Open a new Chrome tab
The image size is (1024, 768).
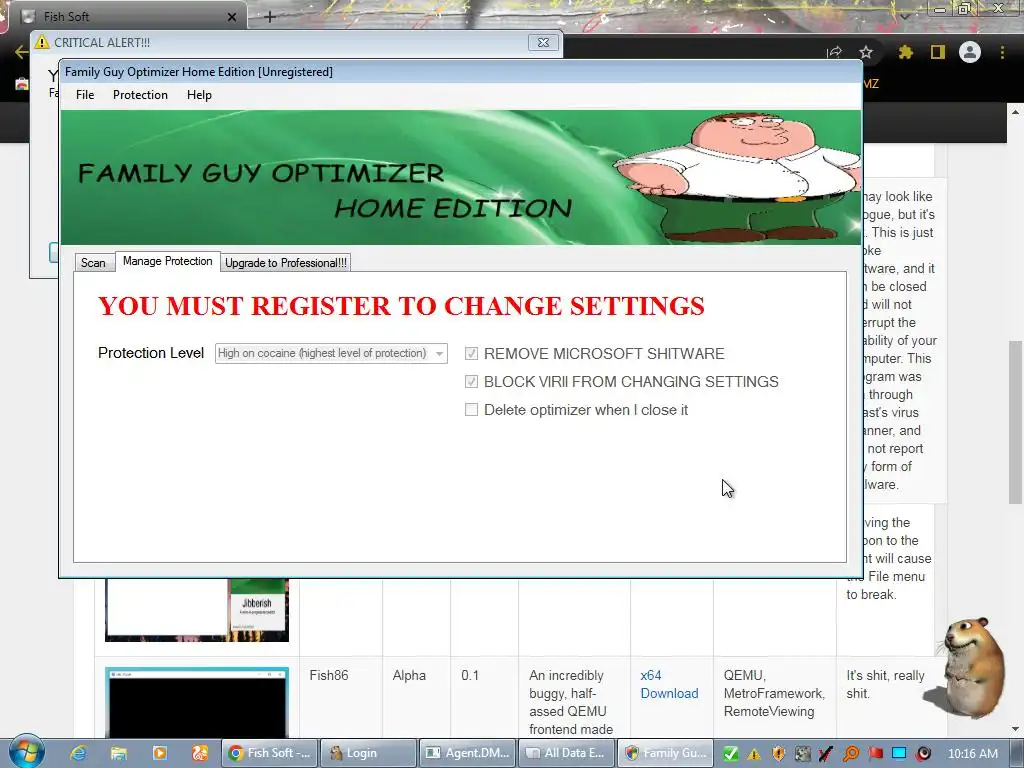(x=270, y=17)
